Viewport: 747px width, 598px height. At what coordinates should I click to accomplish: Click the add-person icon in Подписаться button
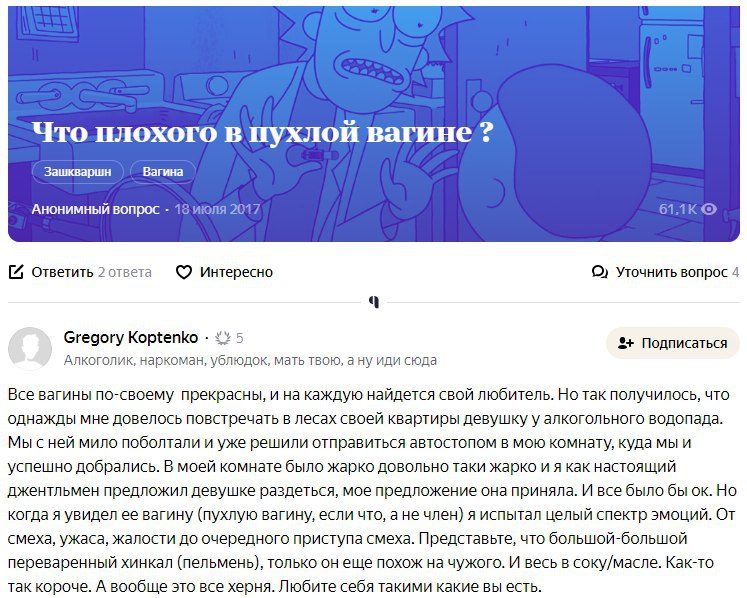[626, 343]
